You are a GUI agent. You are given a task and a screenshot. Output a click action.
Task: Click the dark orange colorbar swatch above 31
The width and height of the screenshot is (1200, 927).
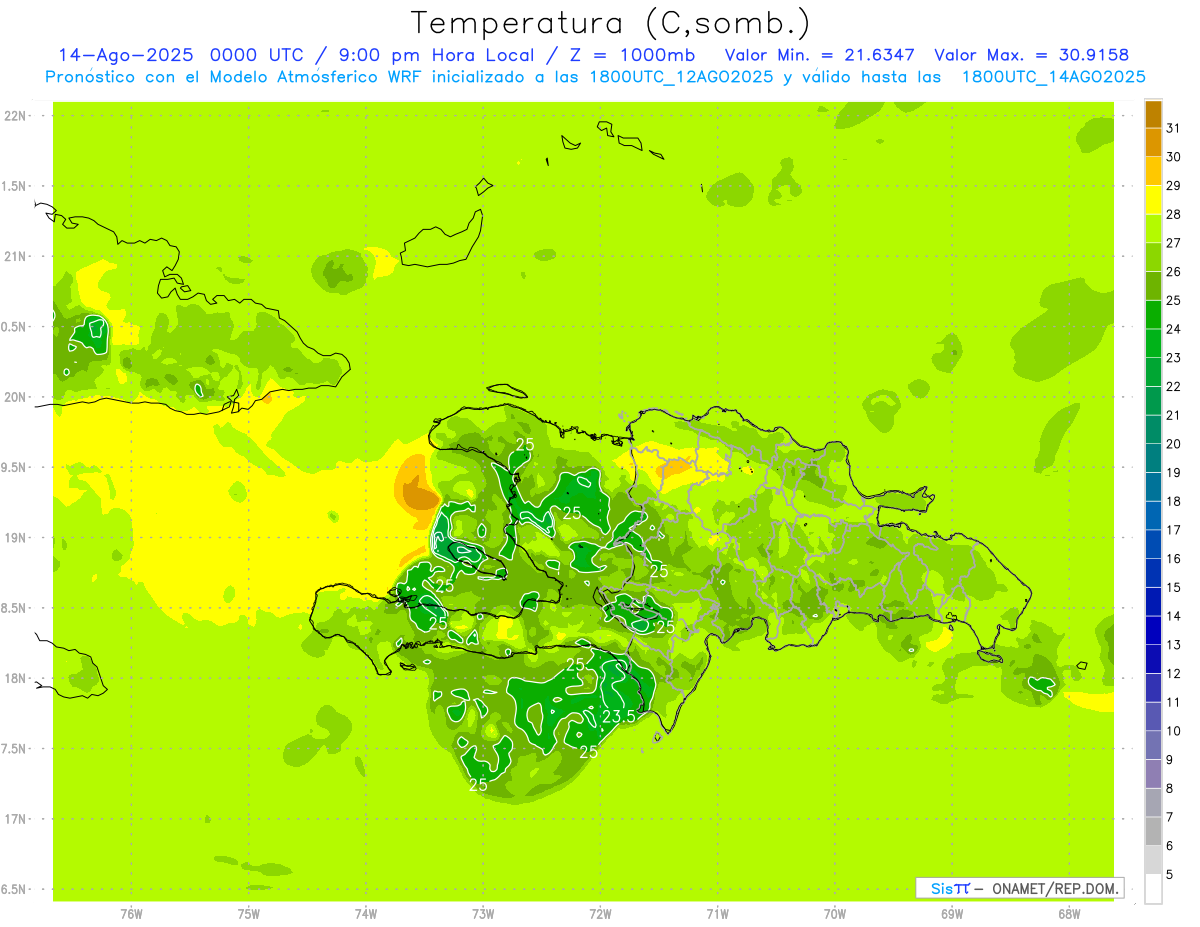(1153, 114)
